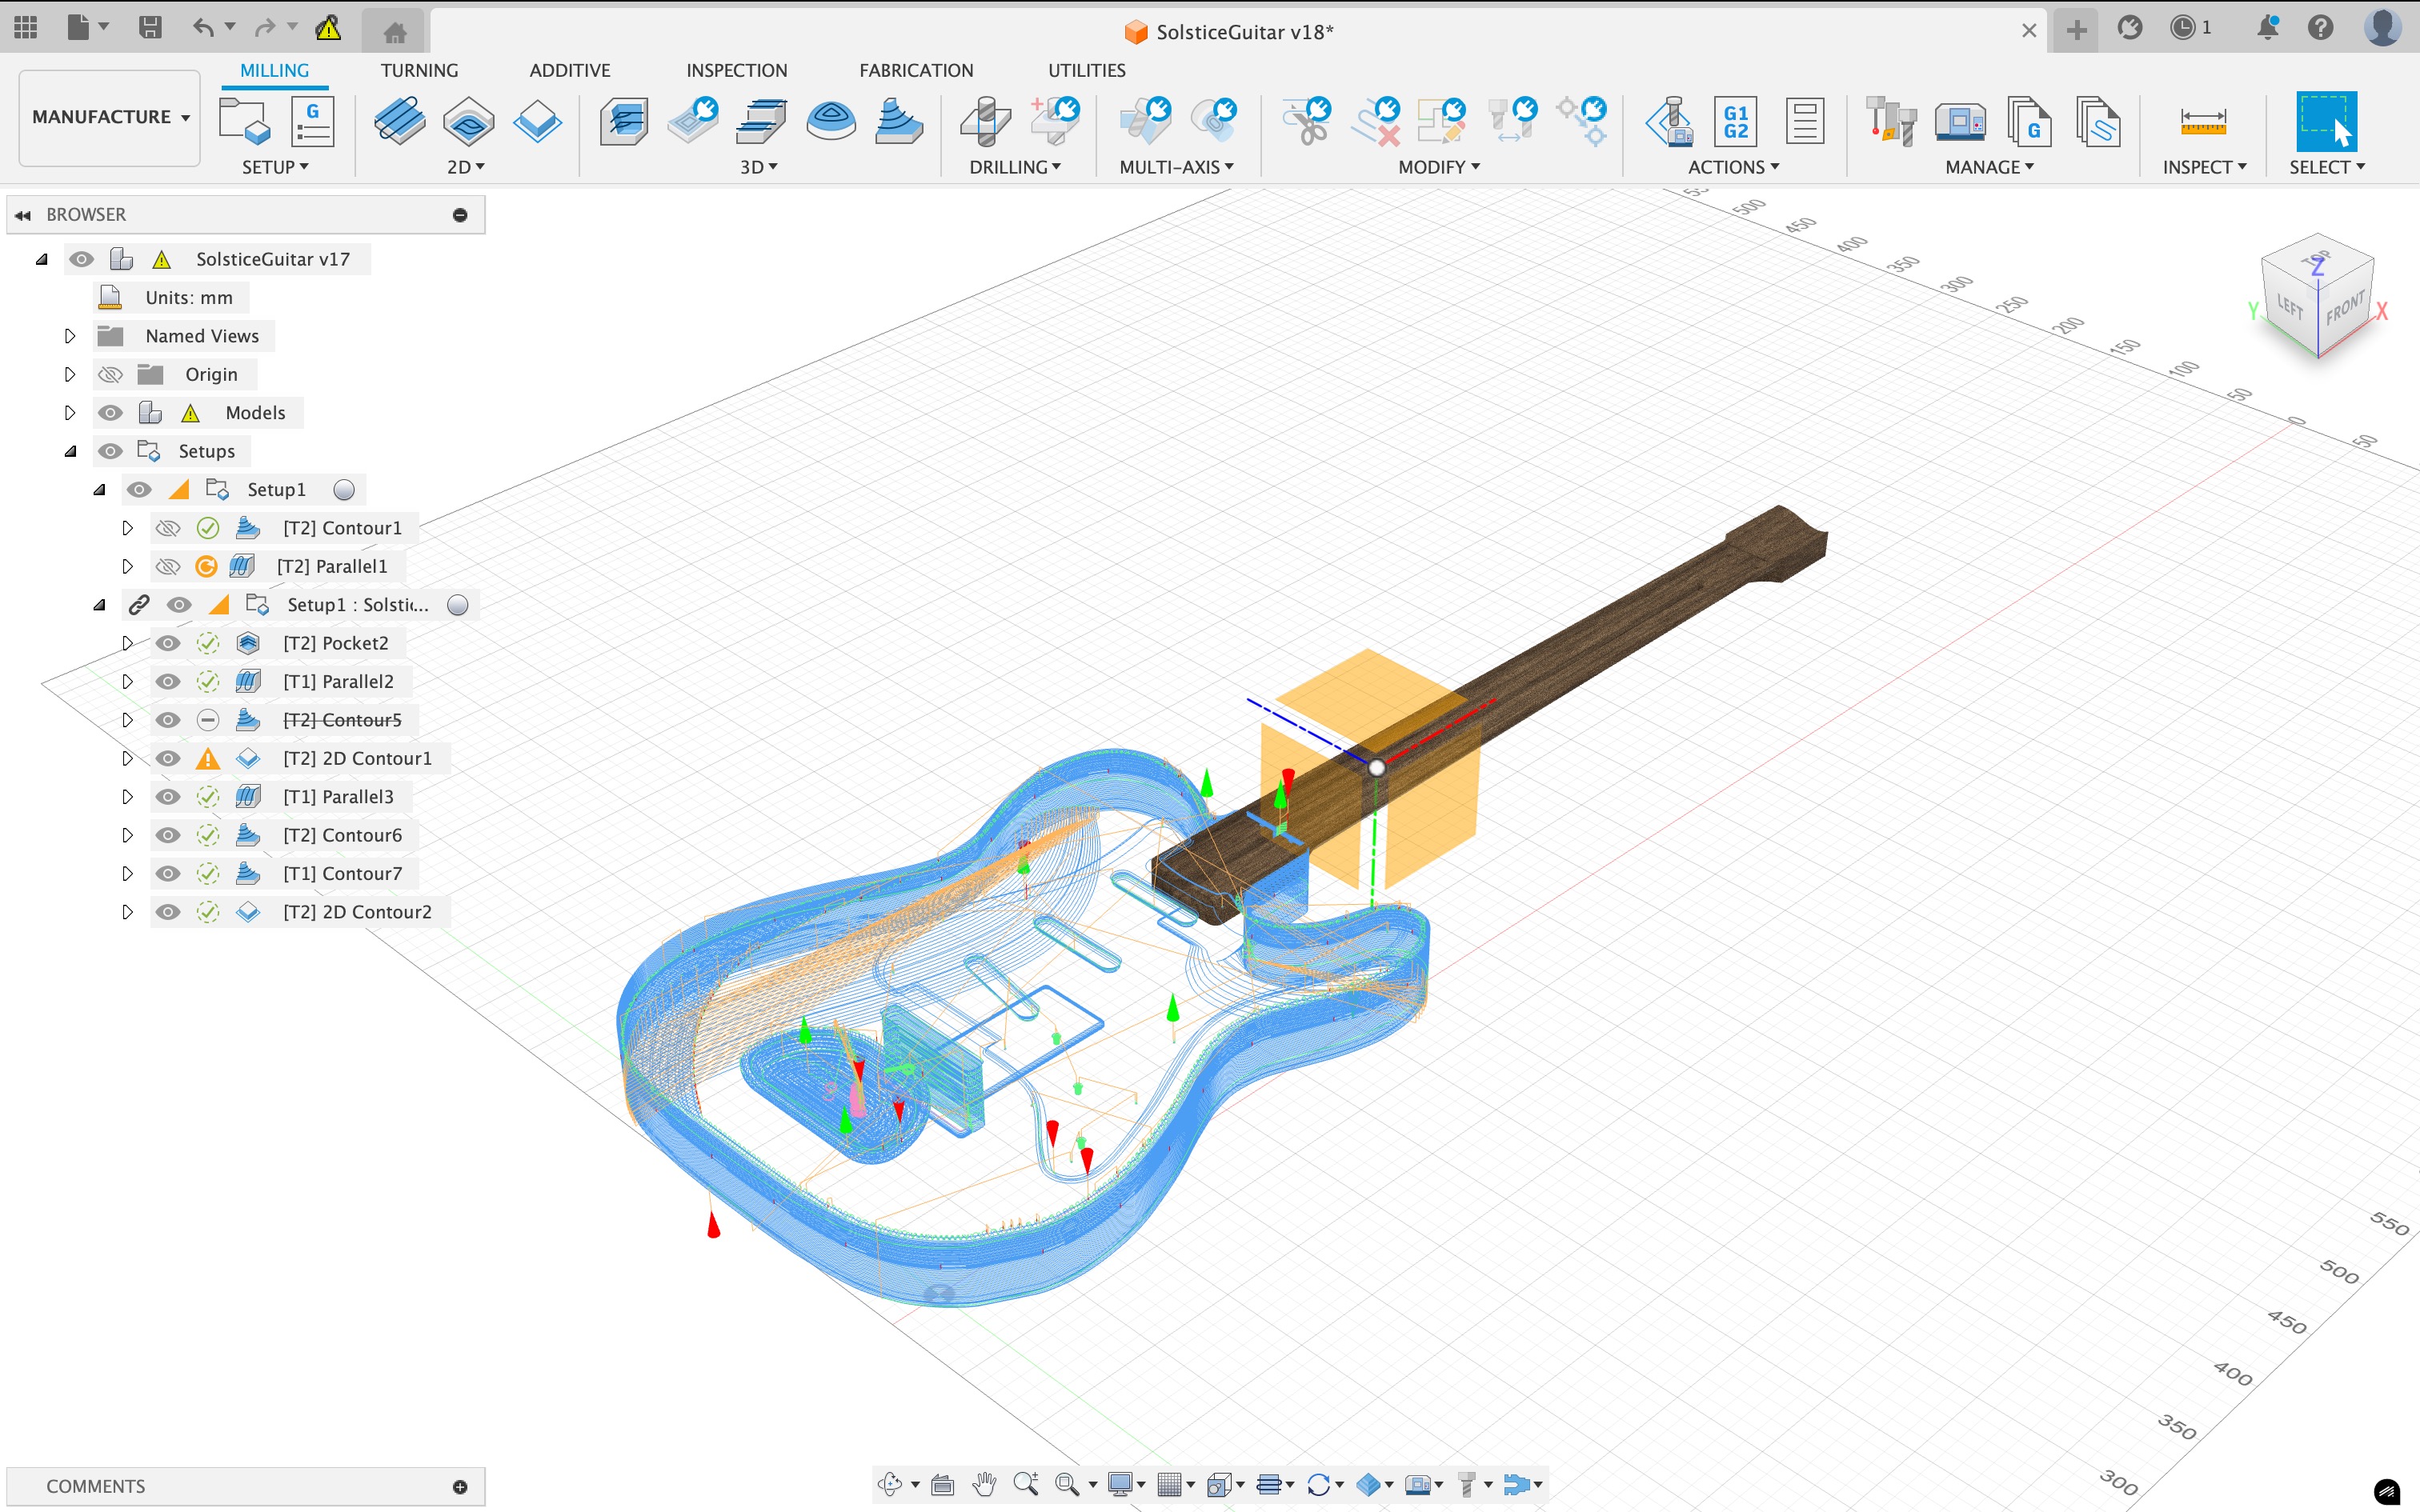
Task: Click the Drill tool icon
Action: [x=985, y=122]
